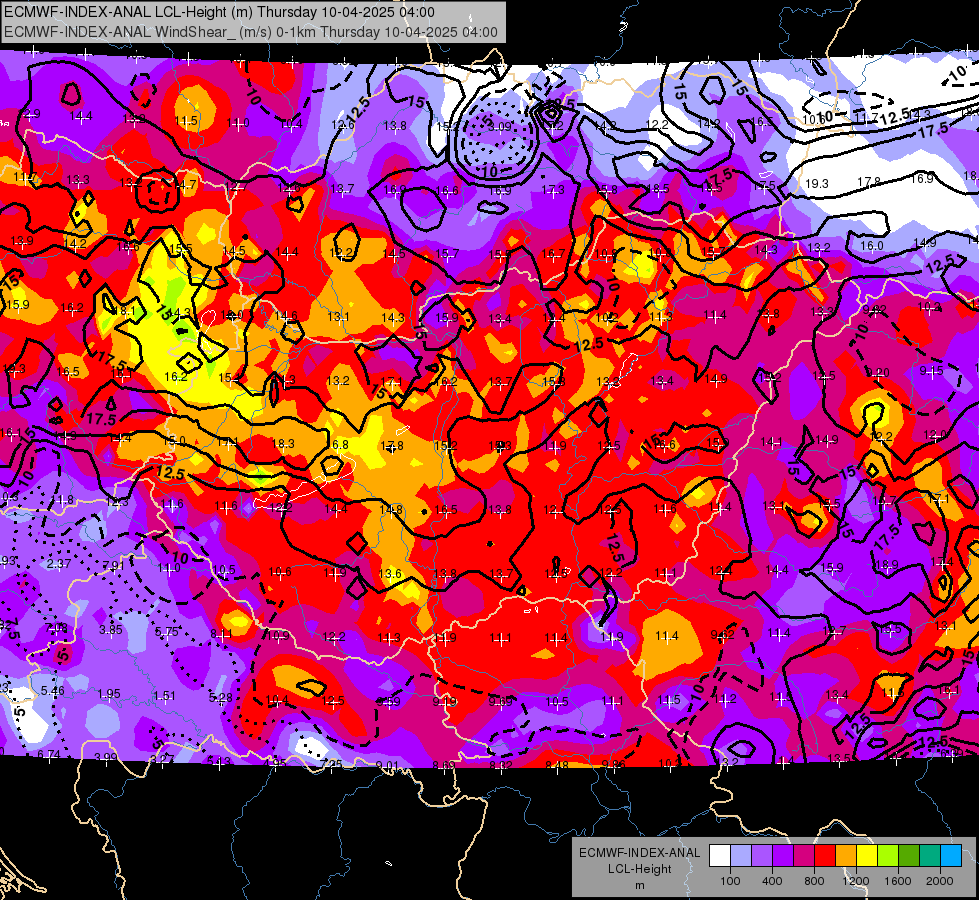Click the '7.25' grid value at bottom
Screen dimensions: 979x900
click(x=331, y=764)
